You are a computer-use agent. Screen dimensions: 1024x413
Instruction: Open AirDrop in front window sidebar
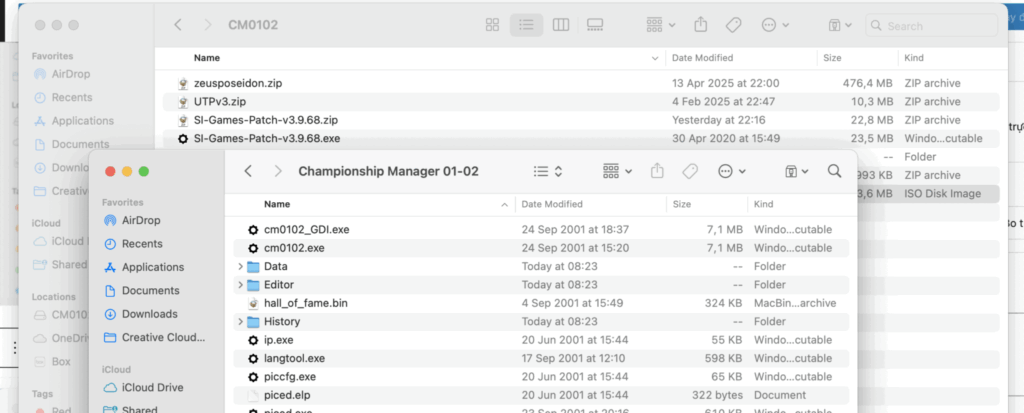(141, 220)
